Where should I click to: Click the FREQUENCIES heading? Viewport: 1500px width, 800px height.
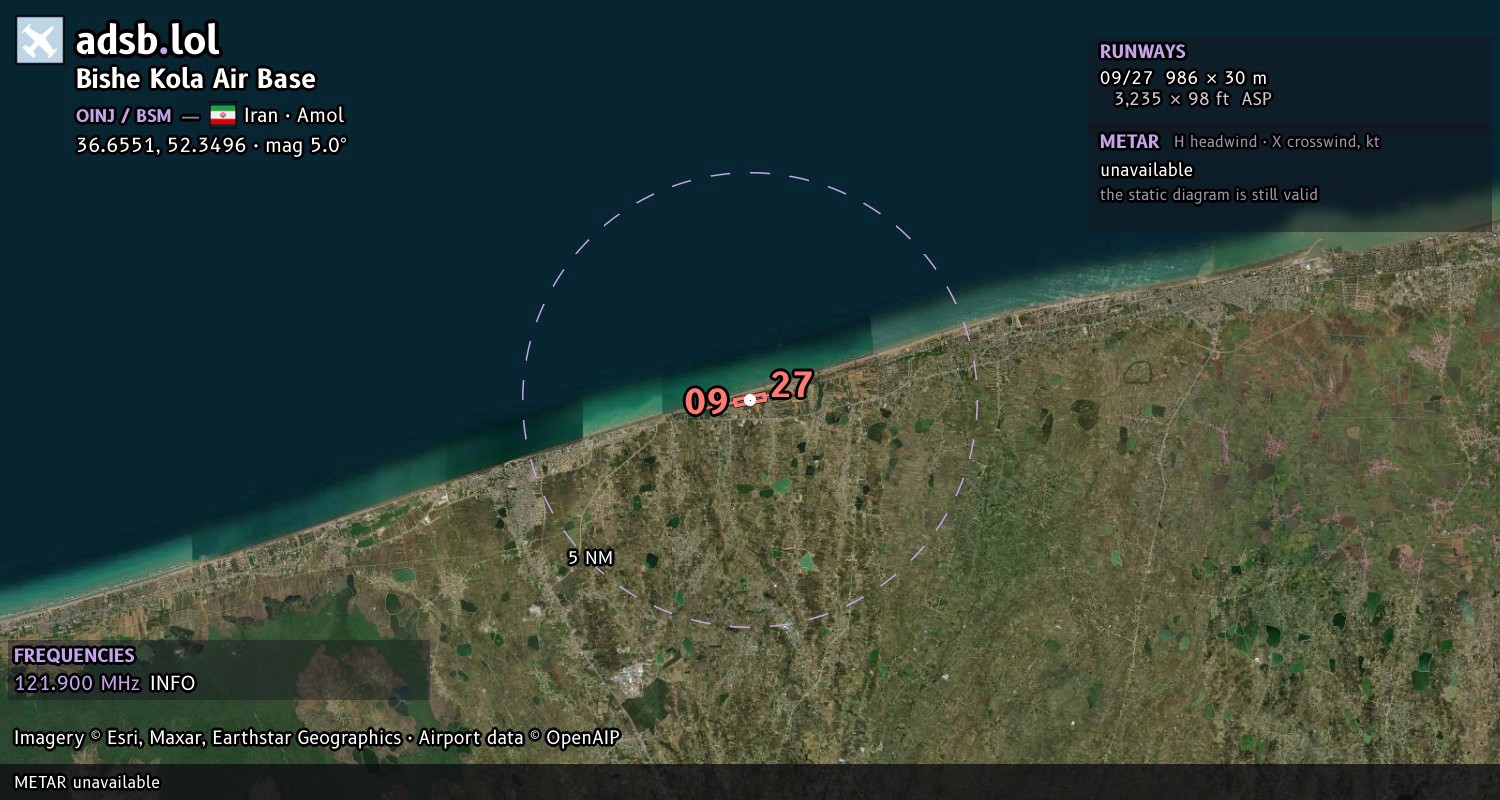point(74,656)
